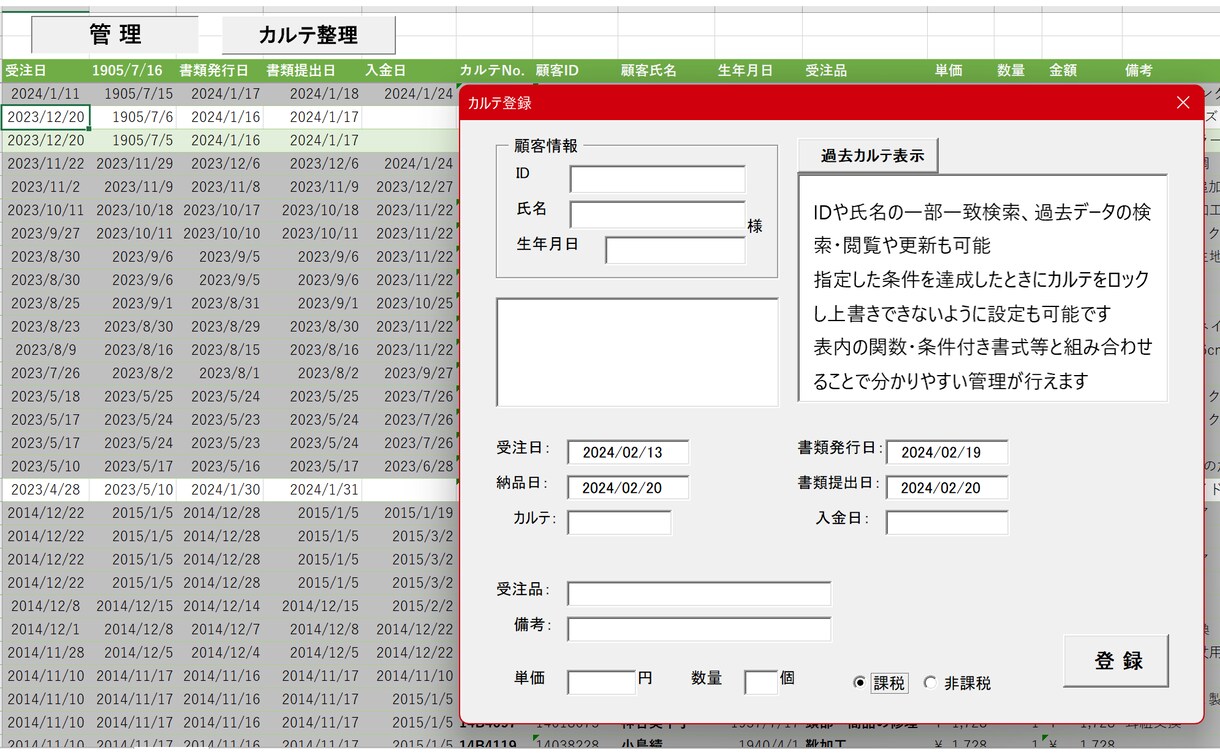
Task: Focus the 生年月日 birthdate field
Action: point(675,250)
